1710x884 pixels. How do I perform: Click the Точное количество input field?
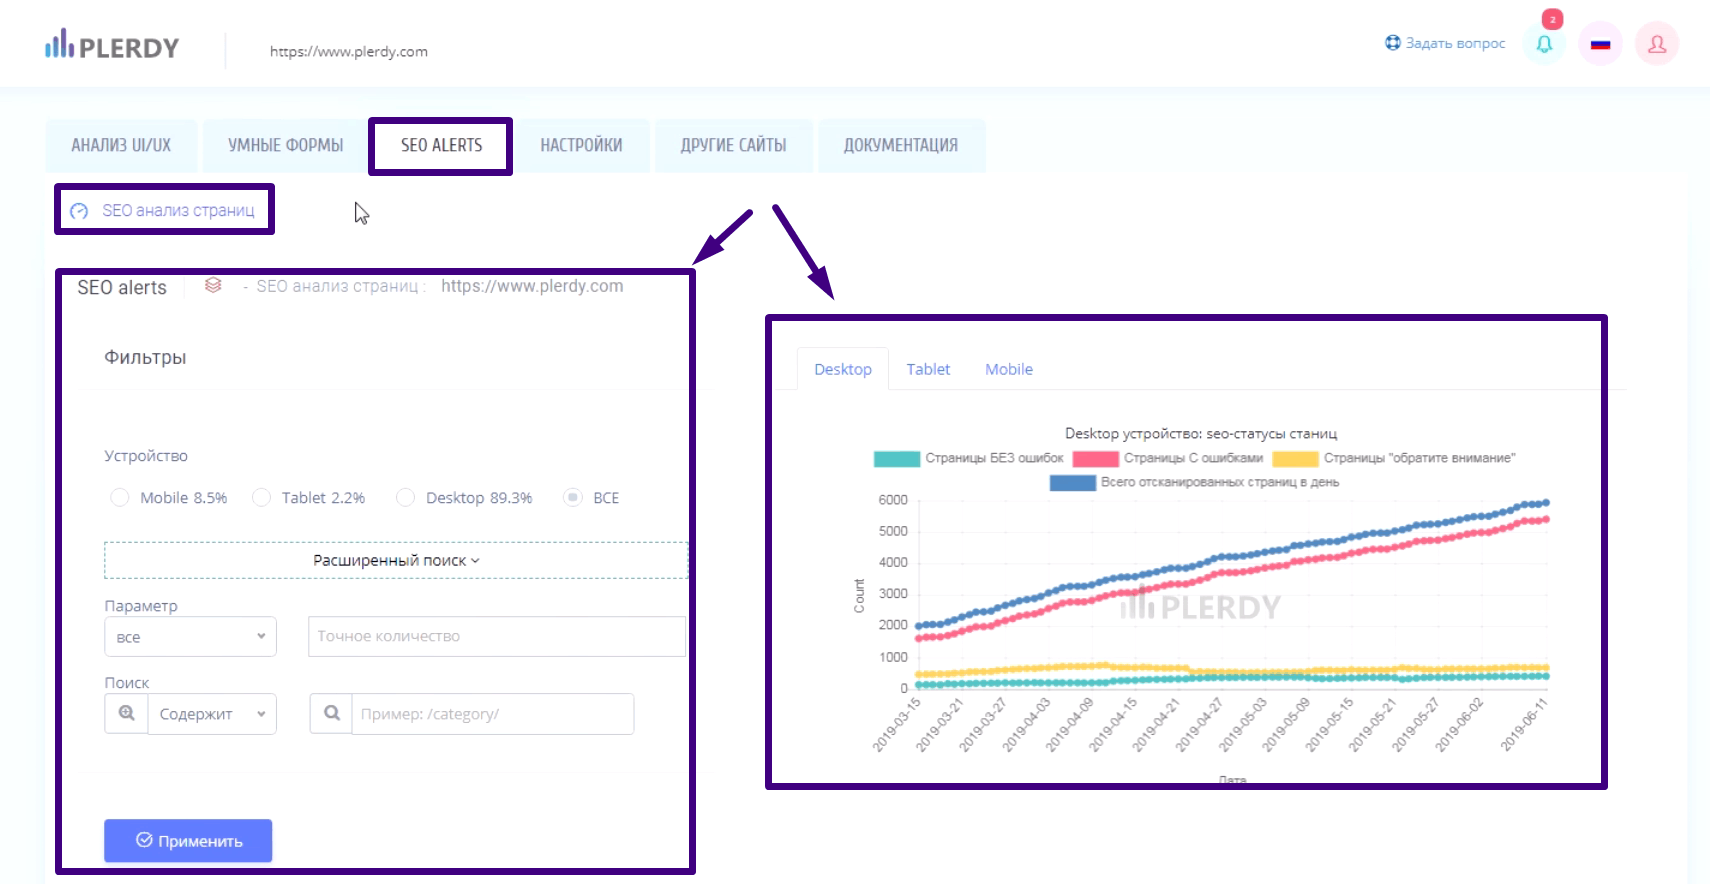(x=497, y=636)
